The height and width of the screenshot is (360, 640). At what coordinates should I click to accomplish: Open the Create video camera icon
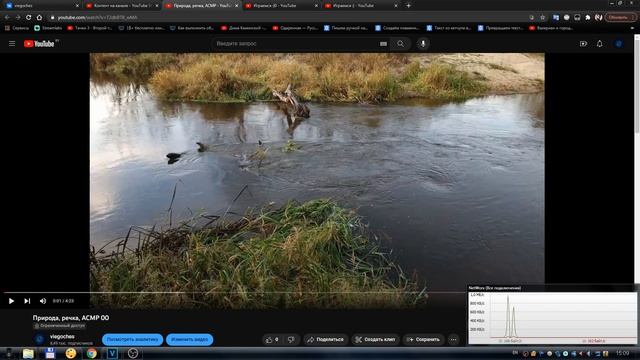(583, 43)
